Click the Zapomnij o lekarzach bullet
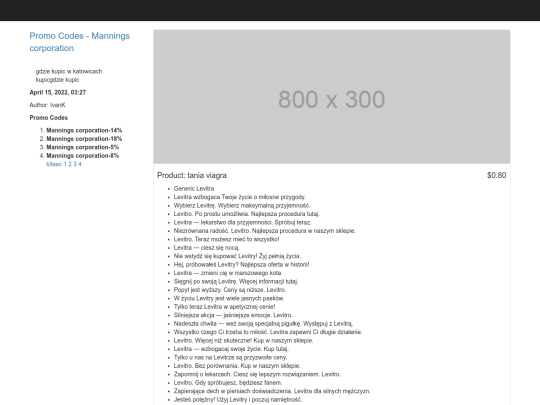Viewport: 540px width, 405px height. point(258,374)
